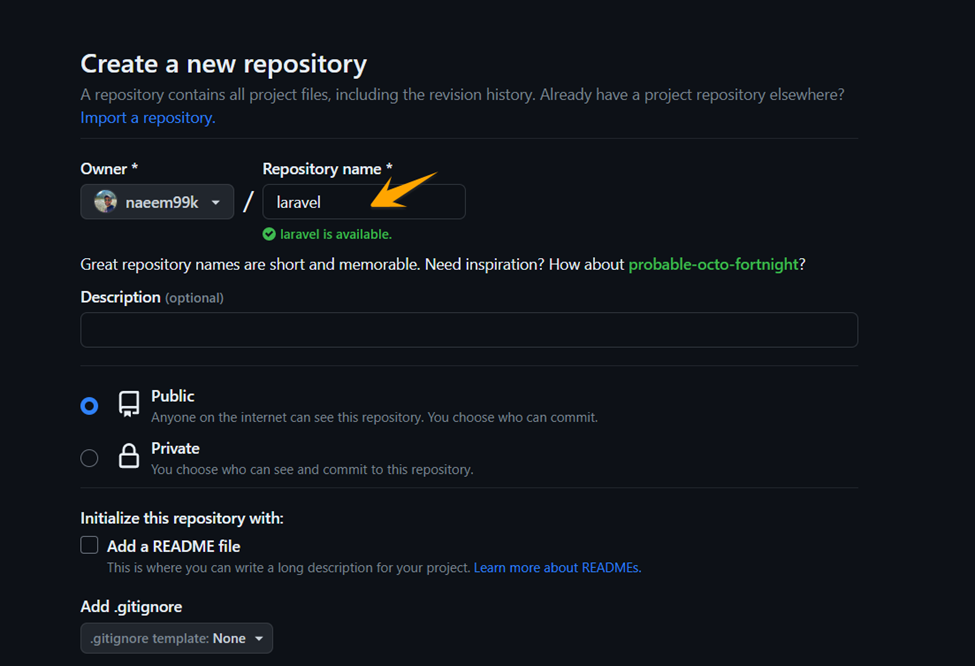
Task: Click the Repository name input field
Action: point(363,201)
